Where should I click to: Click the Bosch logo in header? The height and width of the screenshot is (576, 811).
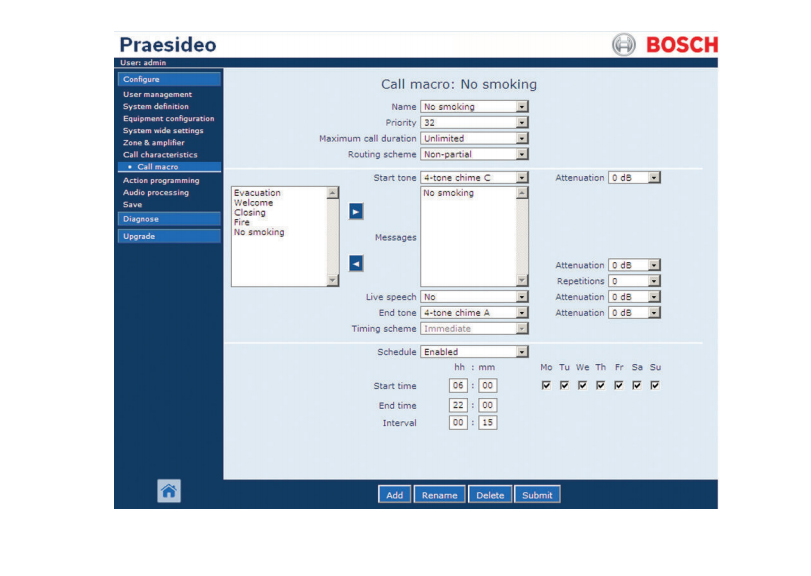[x=665, y=45]
